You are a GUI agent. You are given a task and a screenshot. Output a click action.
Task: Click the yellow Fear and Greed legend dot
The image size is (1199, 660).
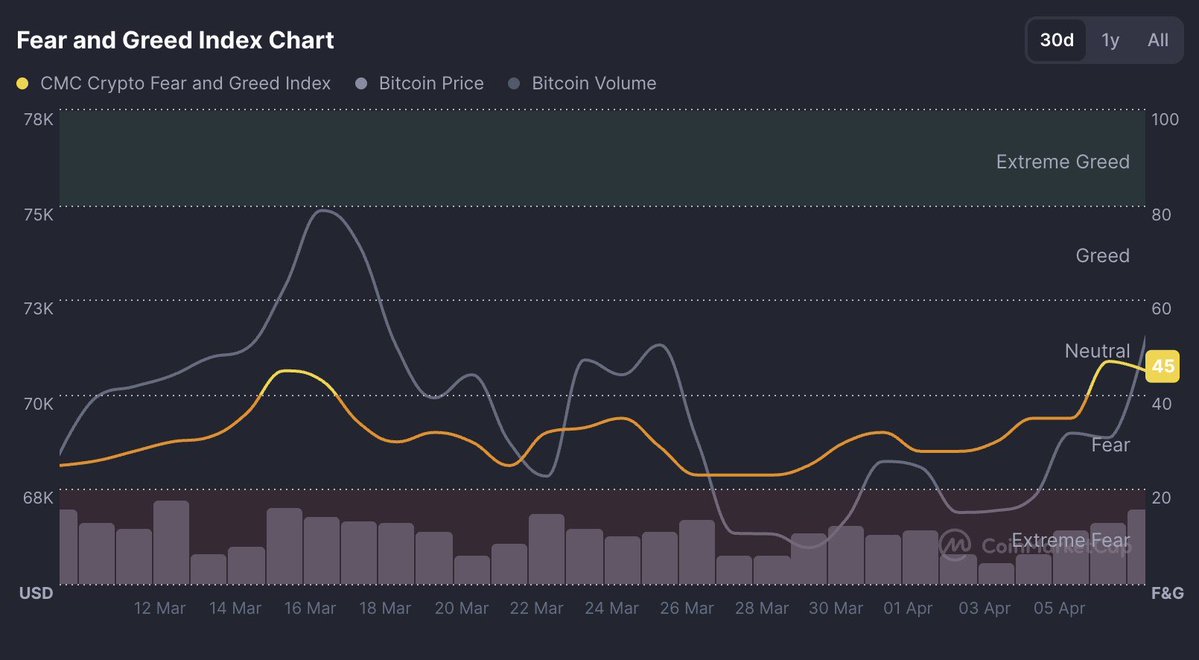tap(23, 84)
